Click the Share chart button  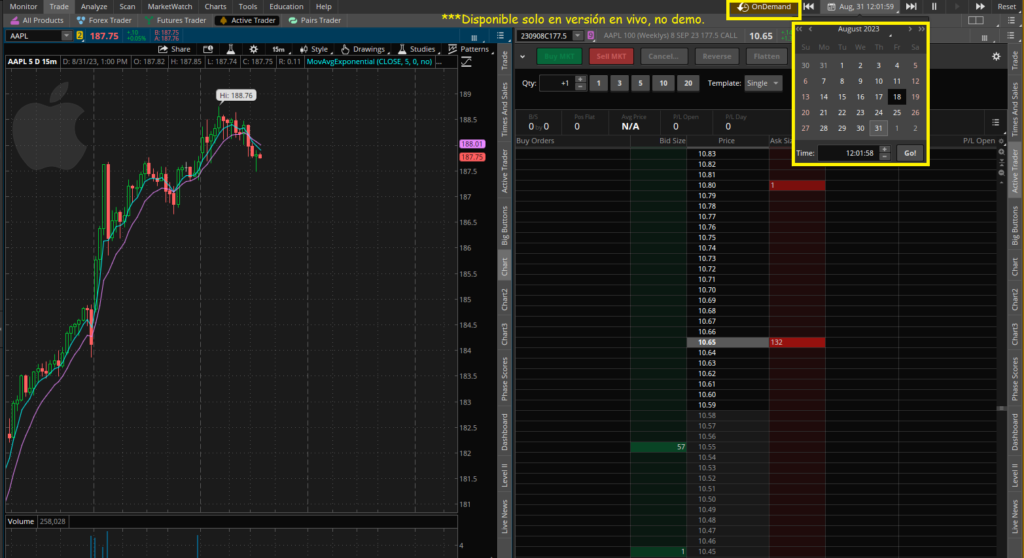click(174, 49)
